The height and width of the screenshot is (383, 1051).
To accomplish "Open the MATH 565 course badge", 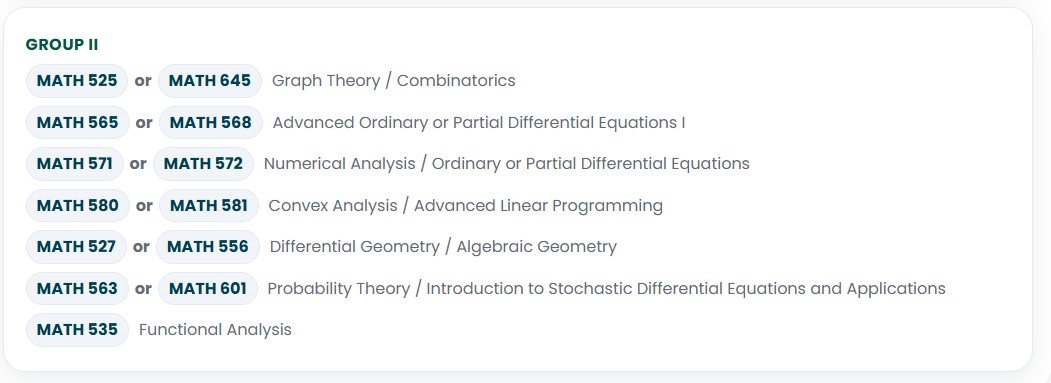I will [78, 123].
